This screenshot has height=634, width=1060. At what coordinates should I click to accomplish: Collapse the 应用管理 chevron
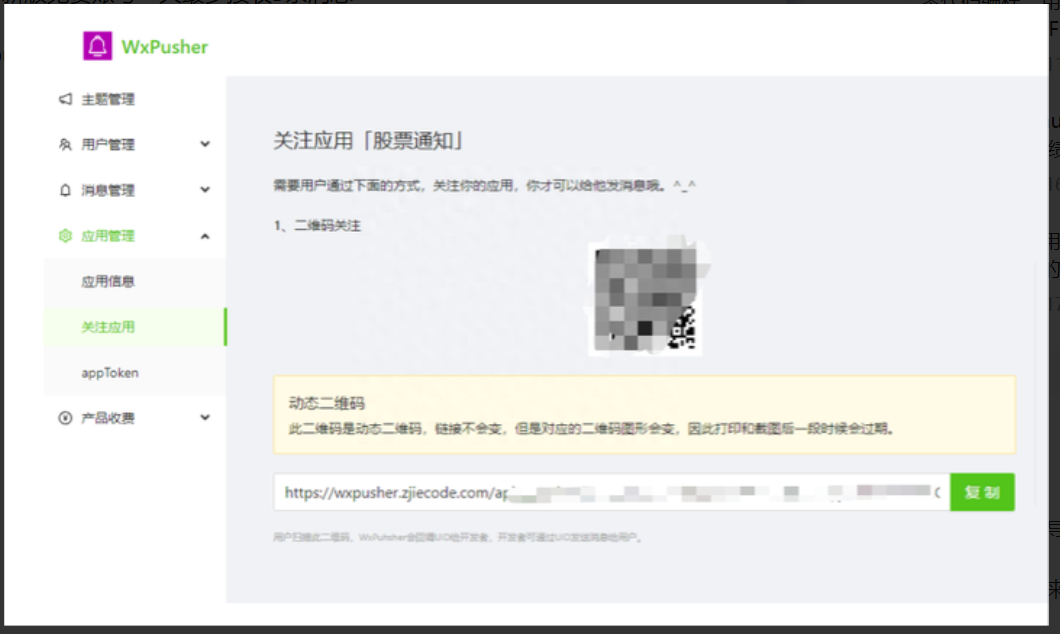click(205, 236)
